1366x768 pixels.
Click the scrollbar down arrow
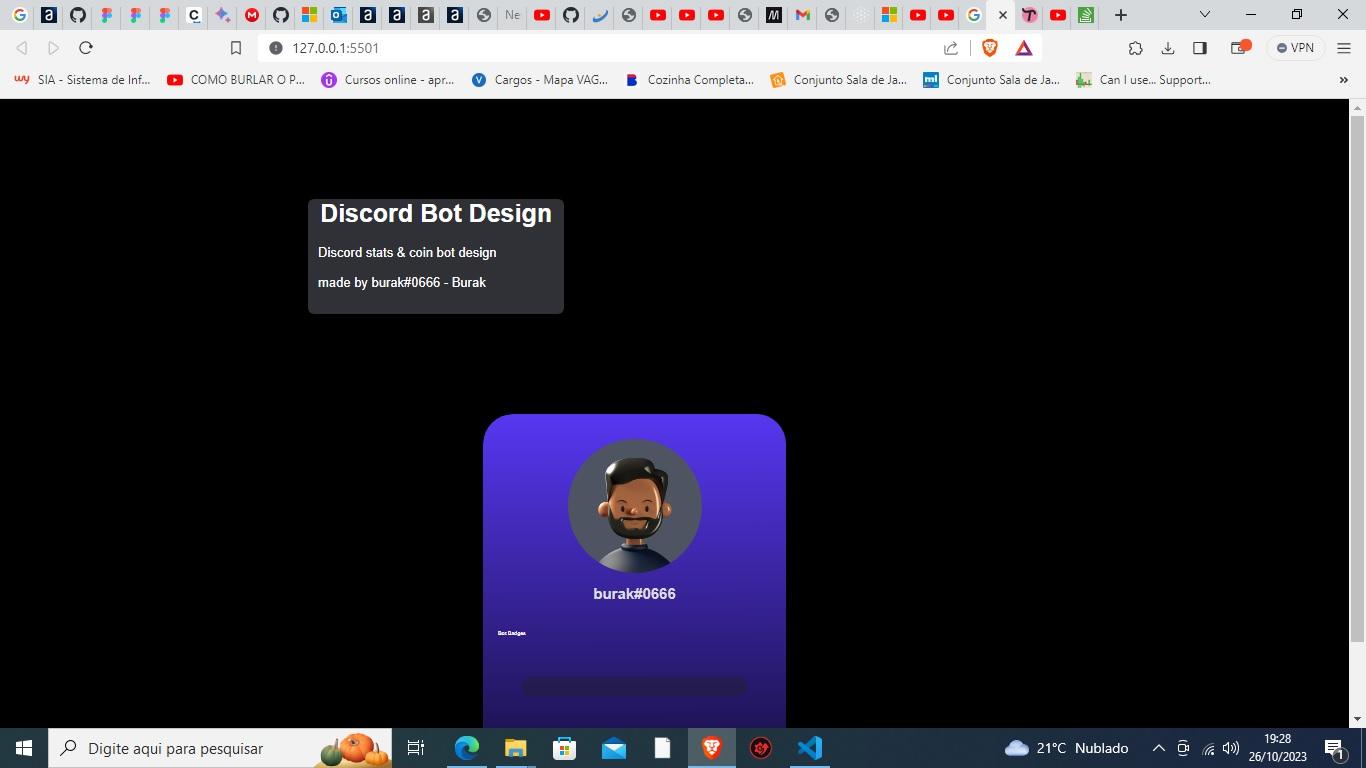coord(1357,719)
